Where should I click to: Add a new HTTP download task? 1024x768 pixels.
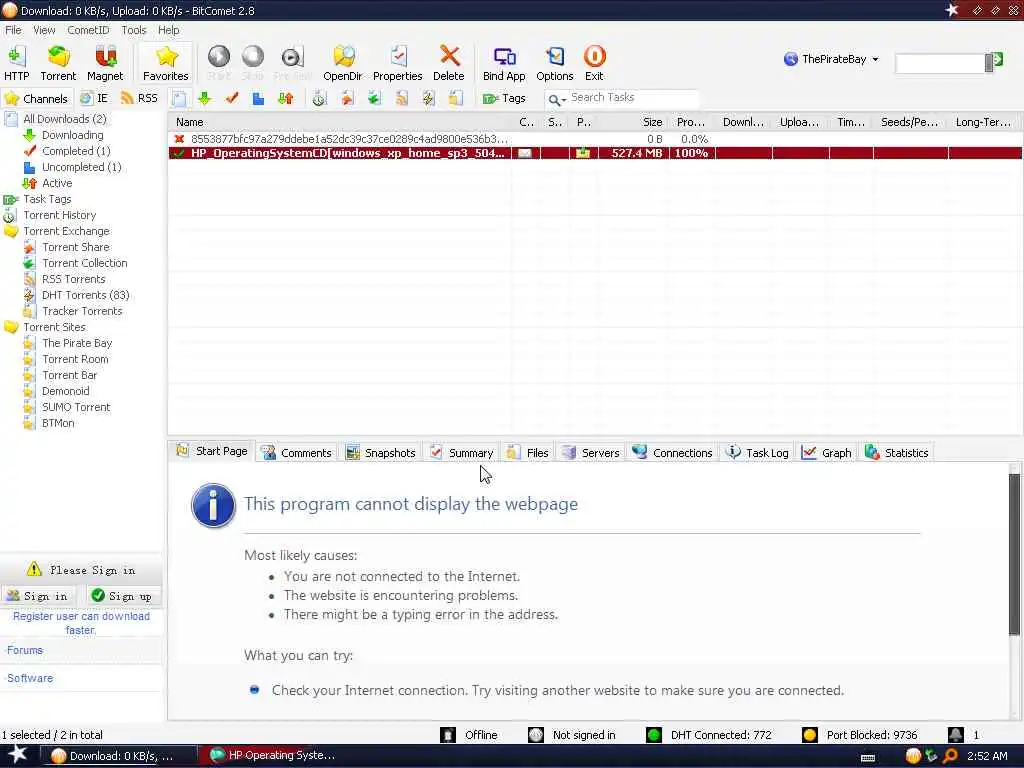coord(17,63)
